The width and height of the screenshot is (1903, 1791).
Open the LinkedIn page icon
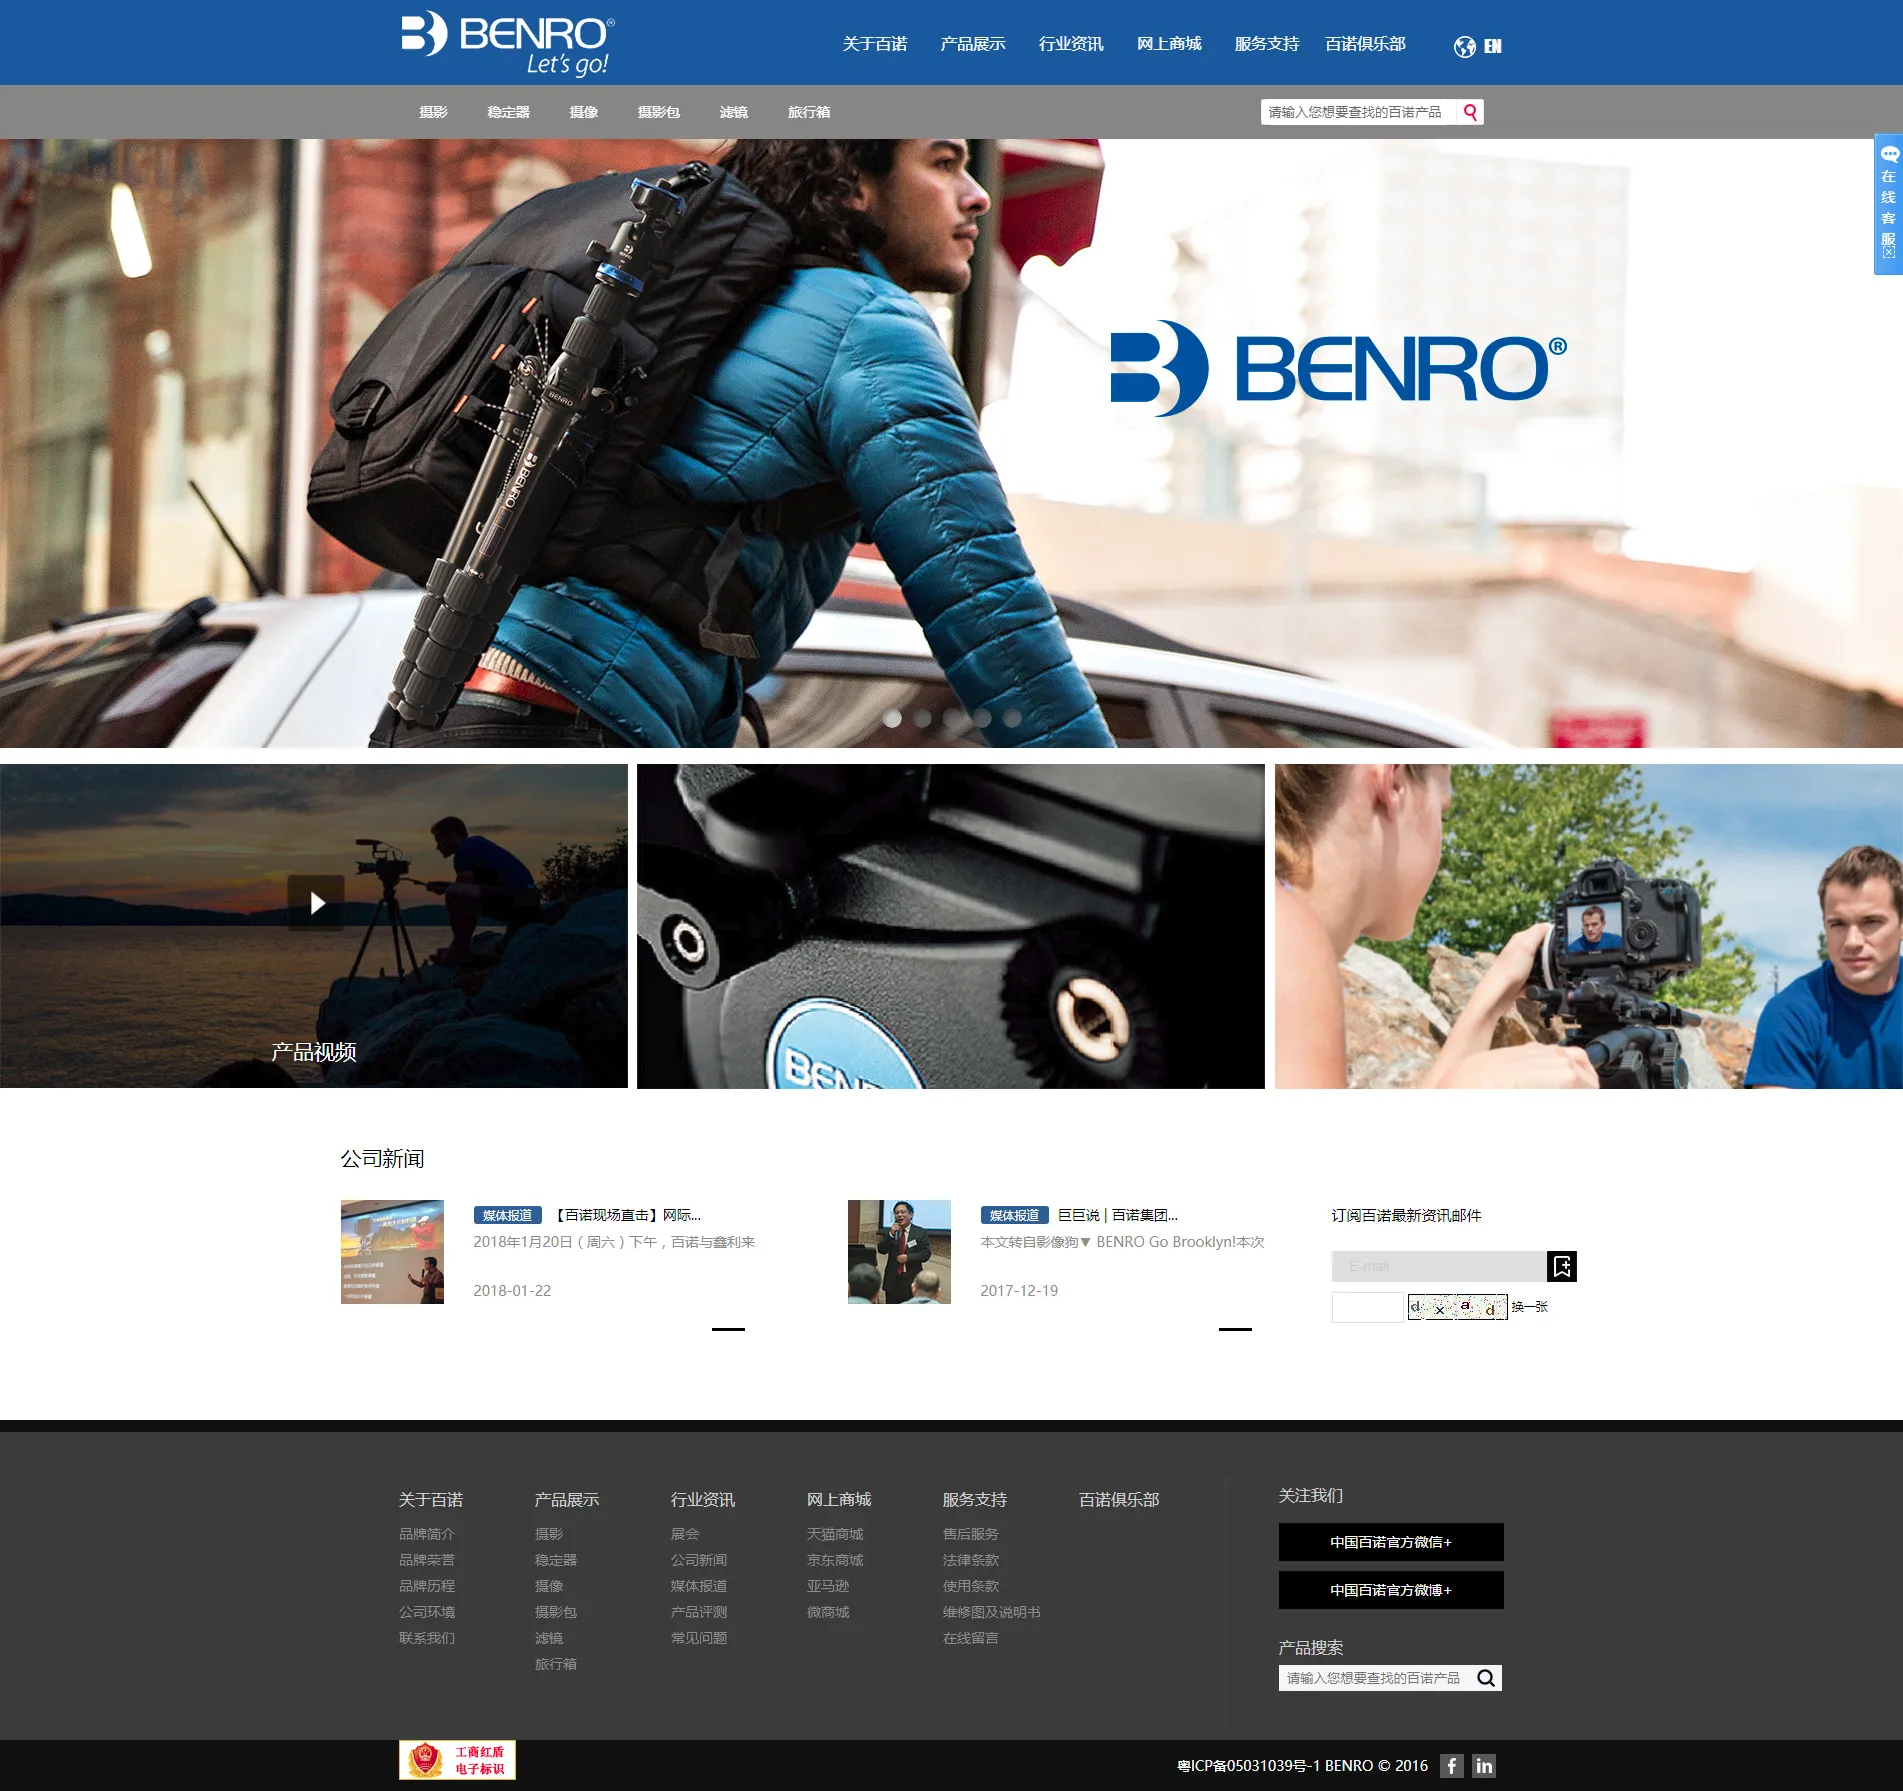click(1484, 1766)
